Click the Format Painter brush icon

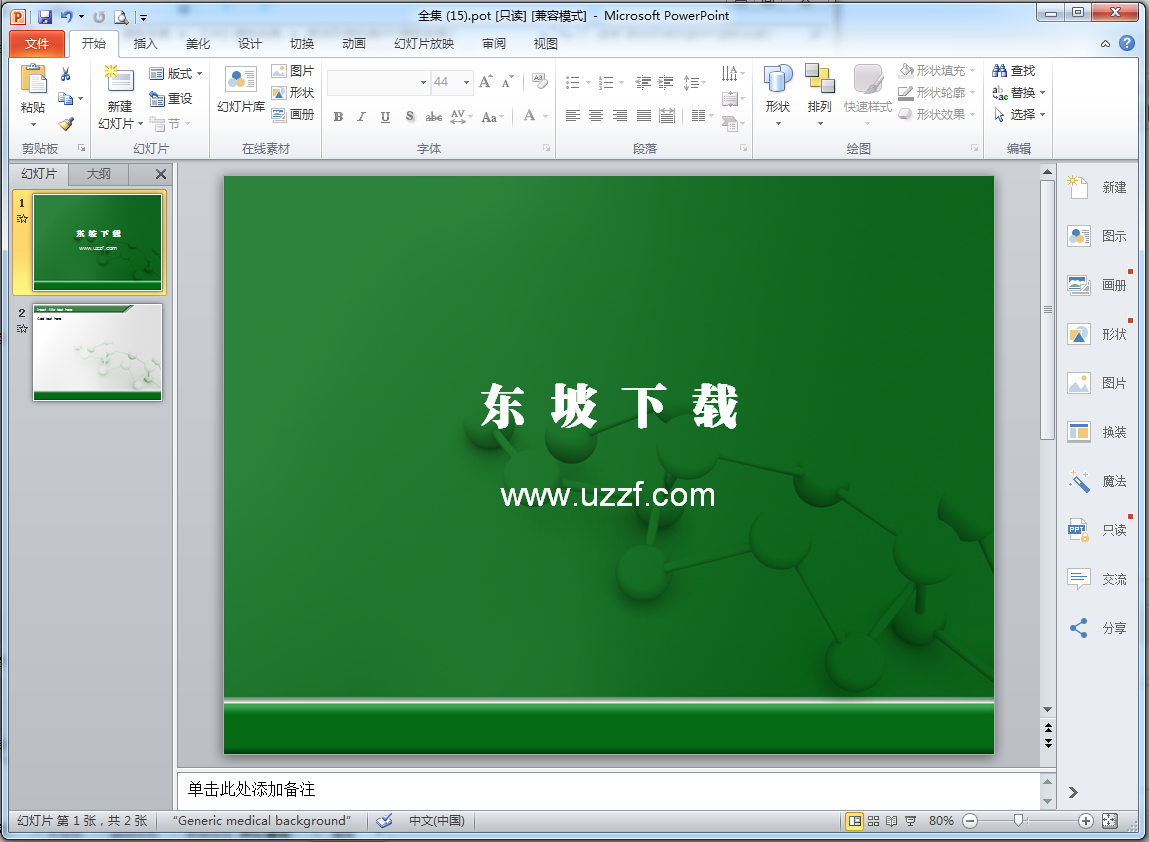click(x=66, y=124)
